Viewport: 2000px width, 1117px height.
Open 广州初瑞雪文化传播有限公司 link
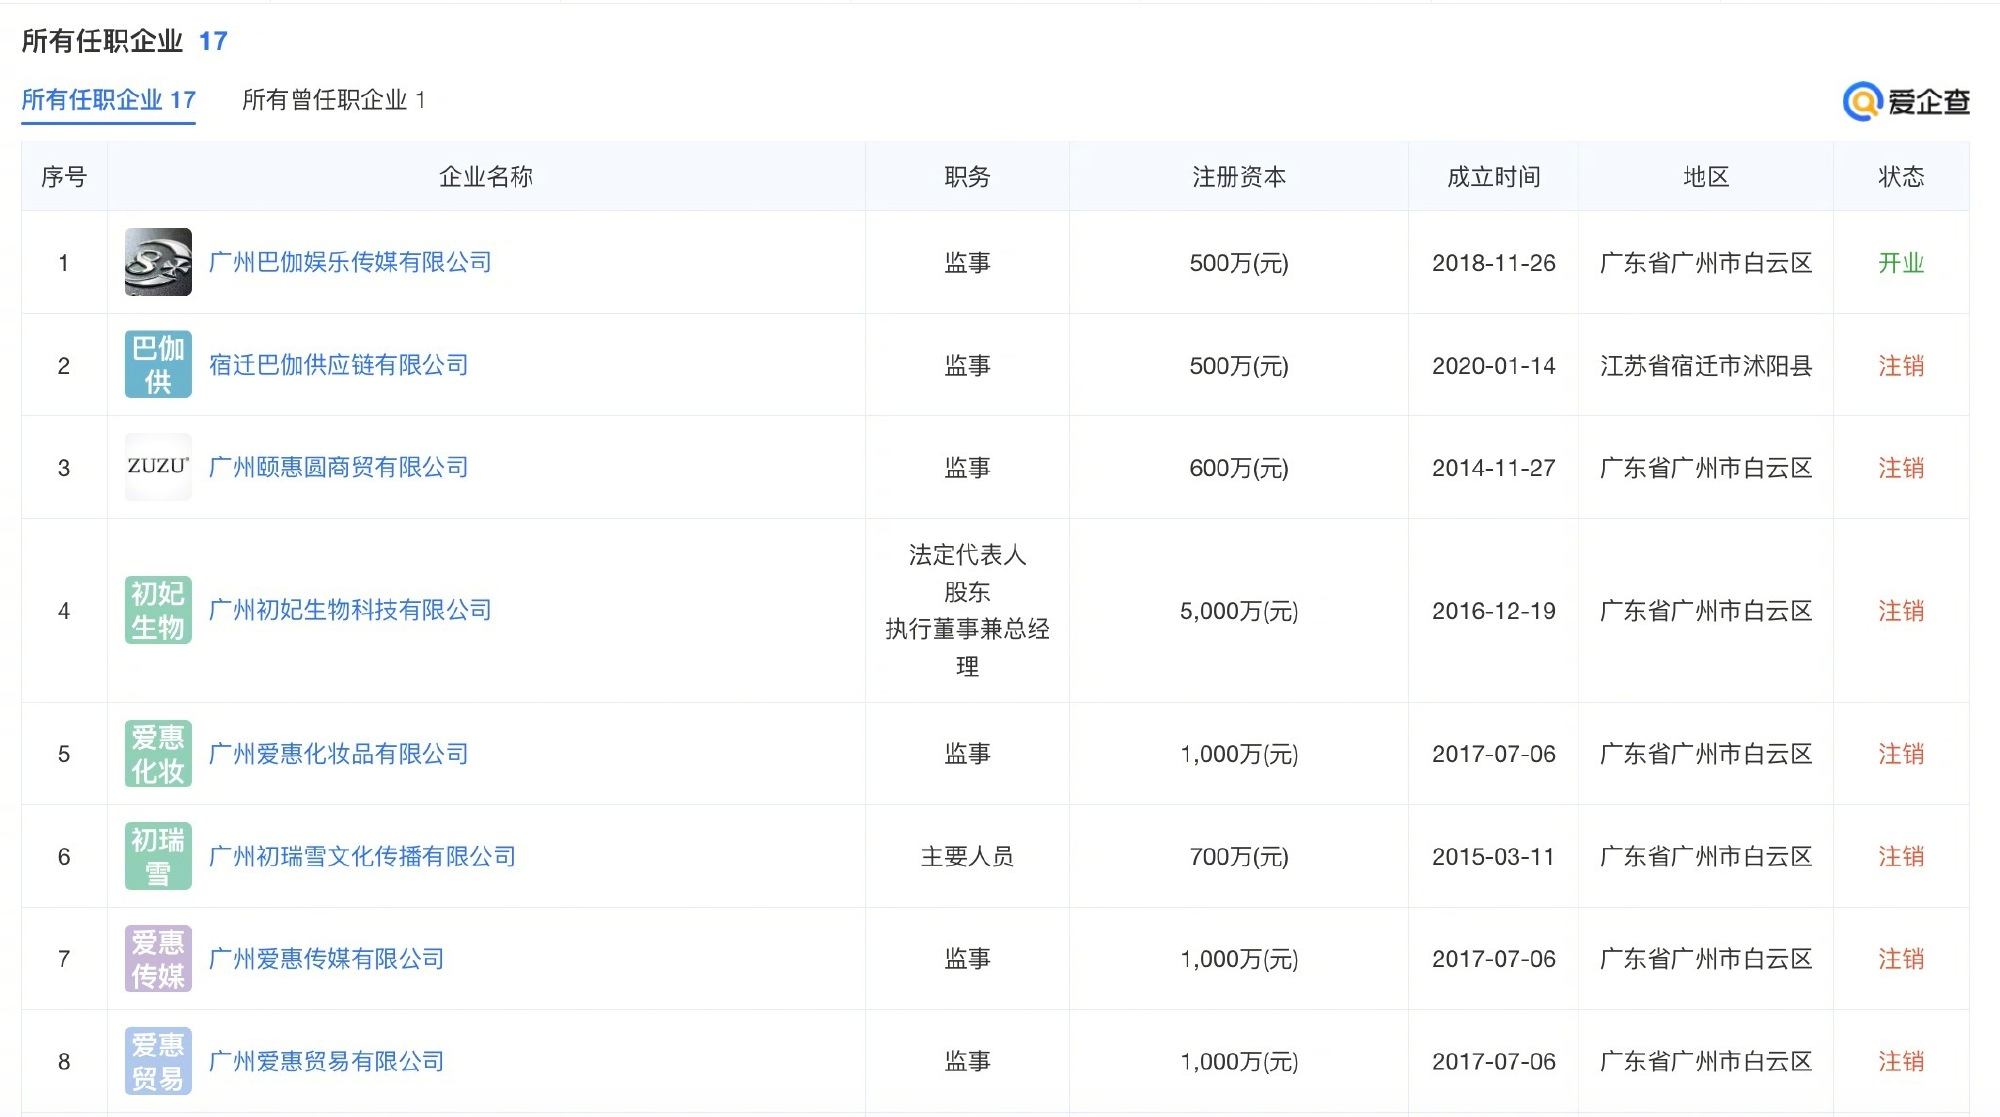point(362,856)
